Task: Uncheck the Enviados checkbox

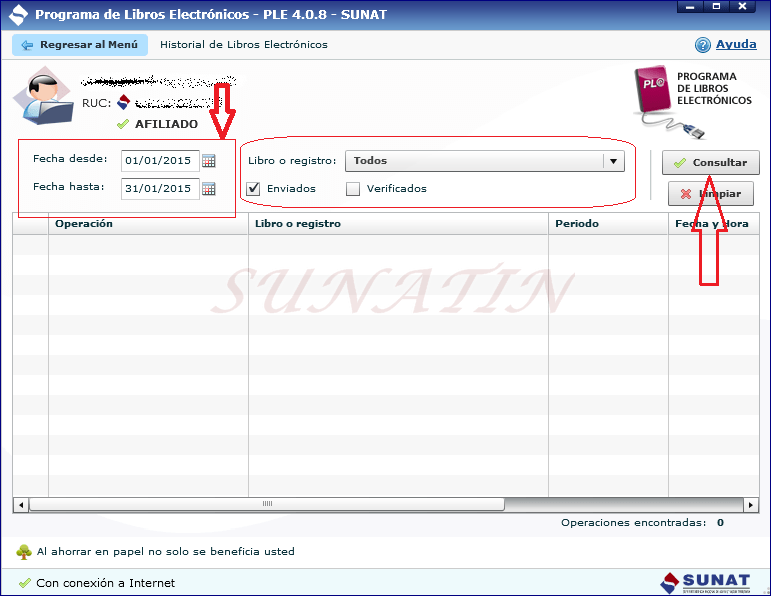Action: click(x=254, y=188)
